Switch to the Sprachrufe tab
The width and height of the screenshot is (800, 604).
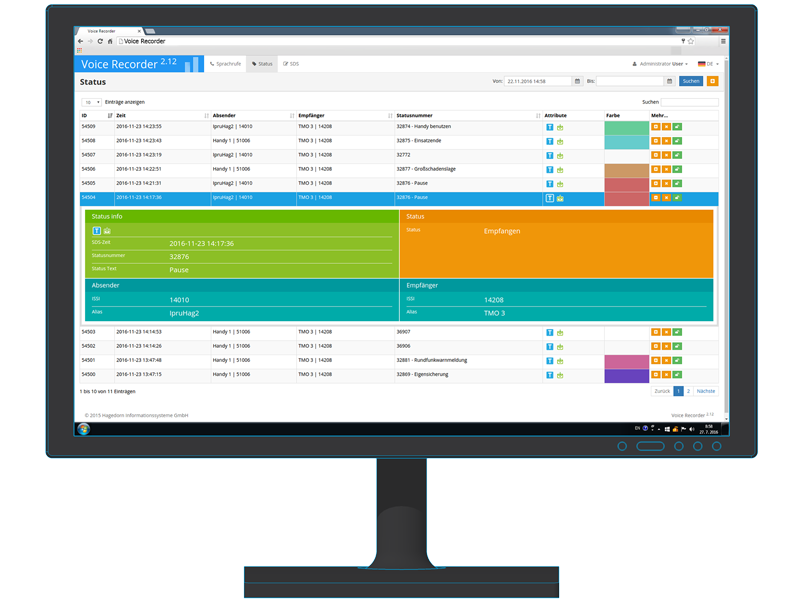tap(226, 64)
